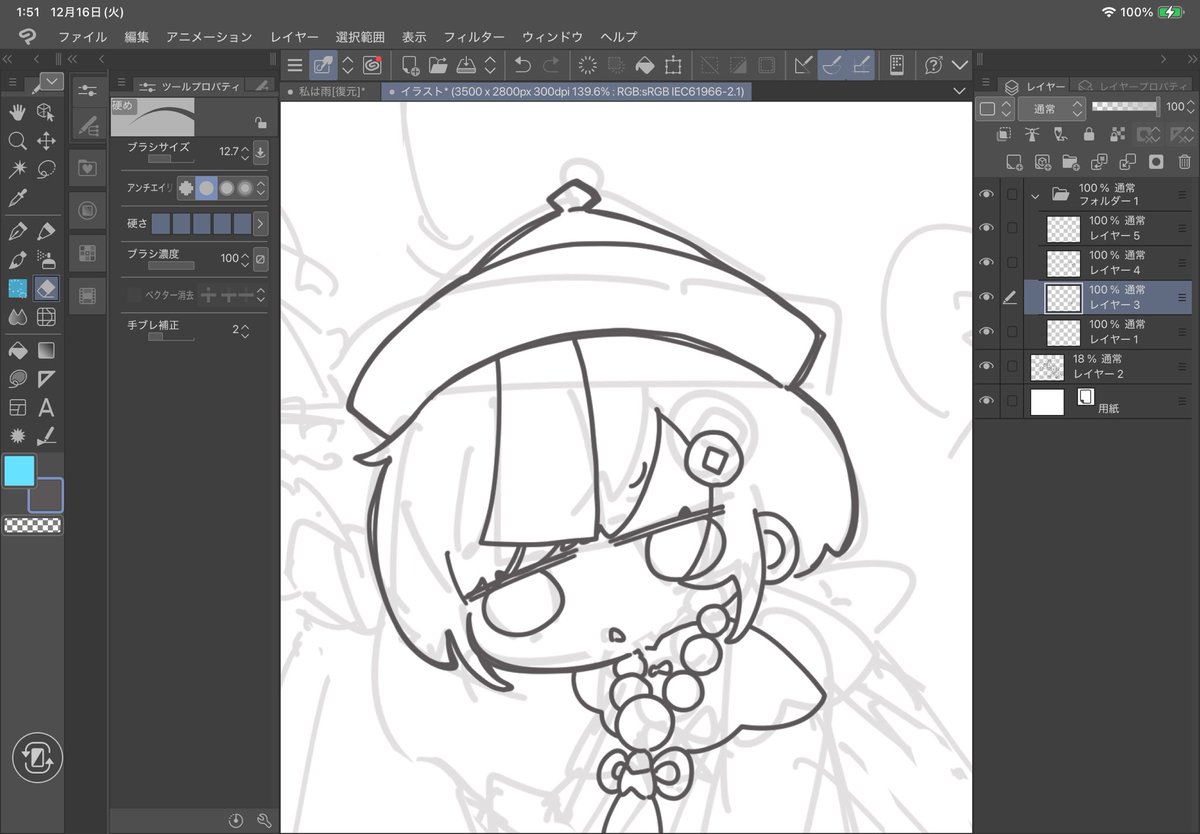Screen dimensions: 1200x834
Task: Check the selection box for レイヤー 2
Action: click(x=1012, y=366)
